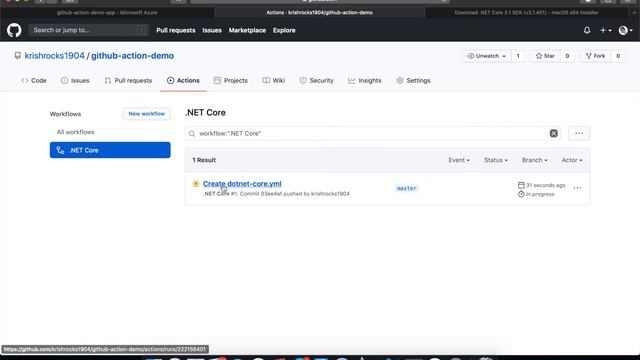Click the master branch label
Image resolution: width=640 pixels, height=360 pixels.
(407, 188)
